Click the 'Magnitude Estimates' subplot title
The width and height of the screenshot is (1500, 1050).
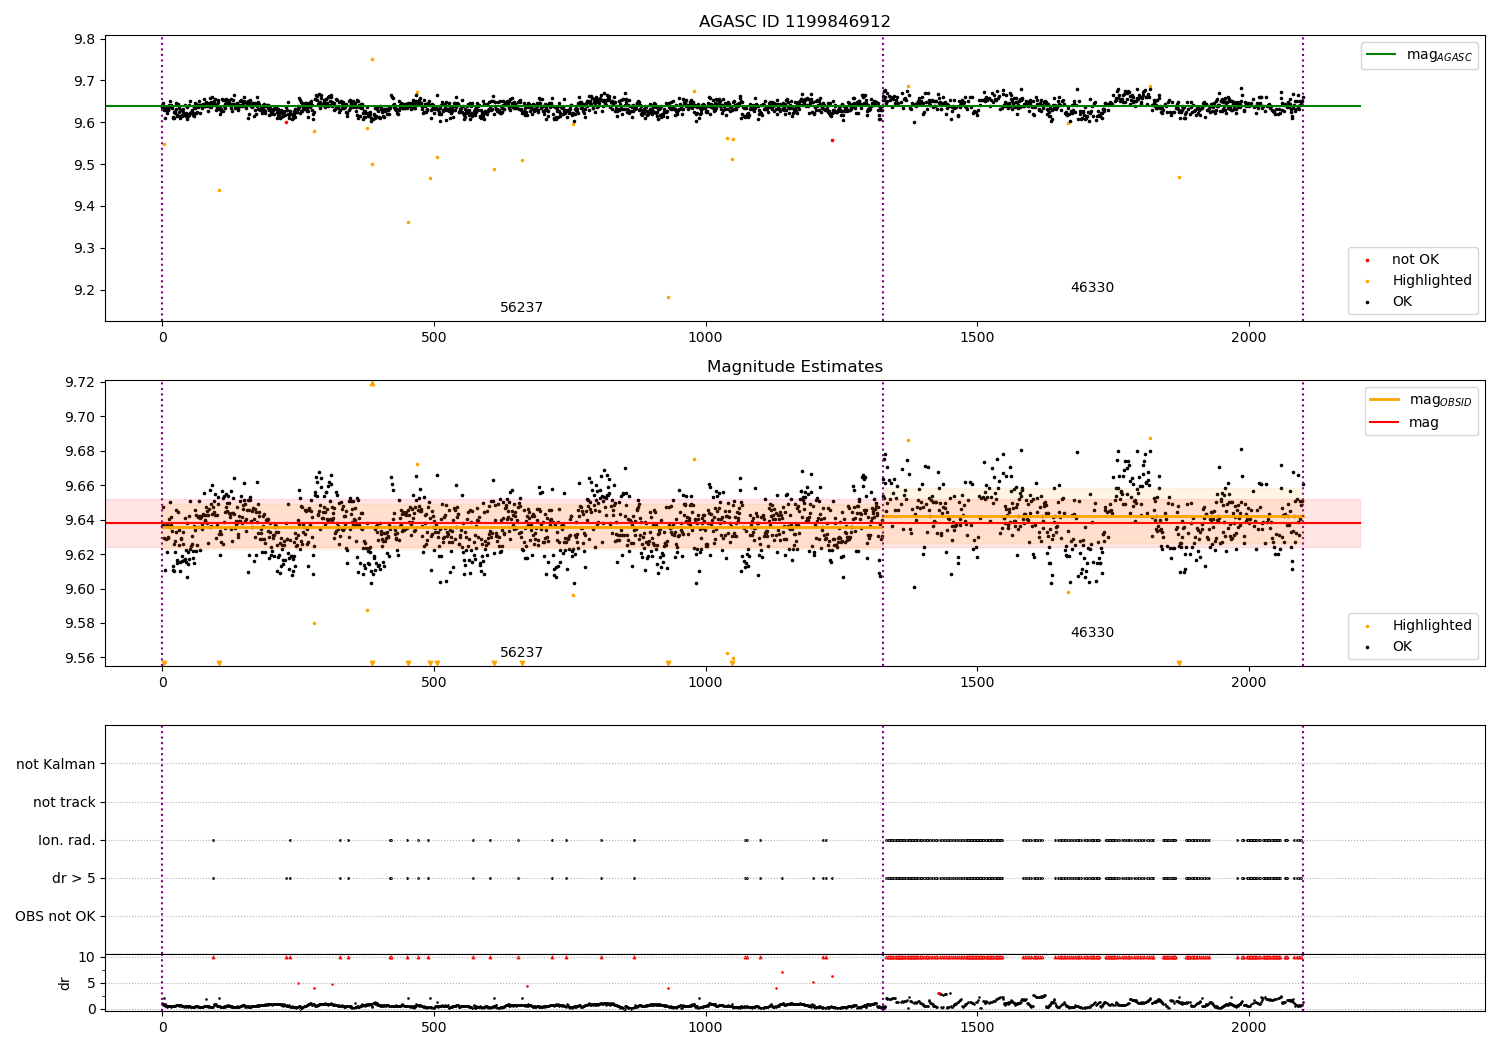pos(794,367)
